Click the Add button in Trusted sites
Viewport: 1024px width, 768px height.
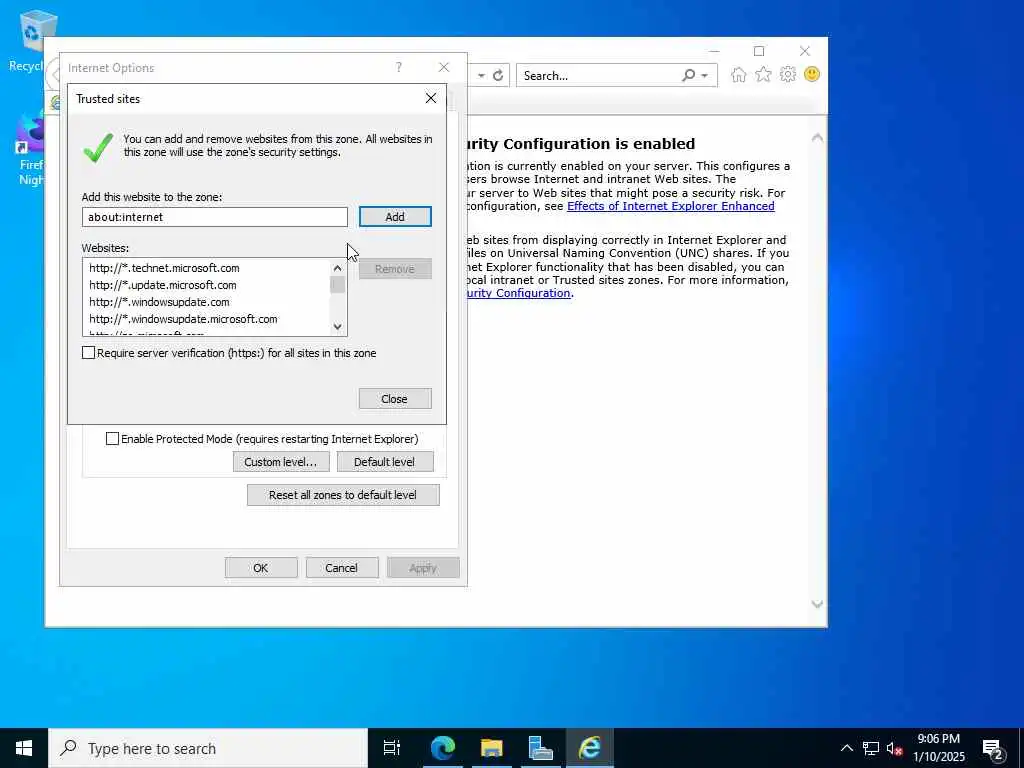395,217
